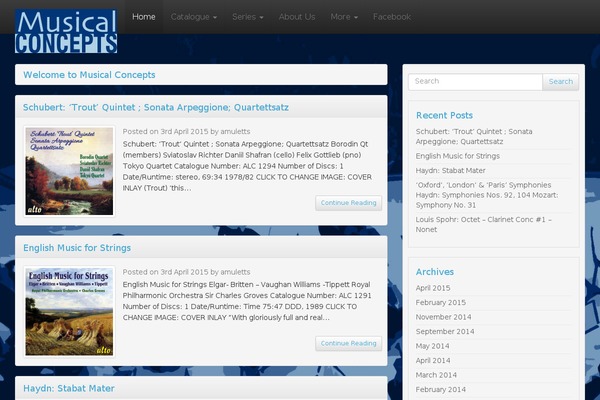This screenshot has height=400, width=600.
Task: Go to the Home nav item
Action: tap(143, 17)
